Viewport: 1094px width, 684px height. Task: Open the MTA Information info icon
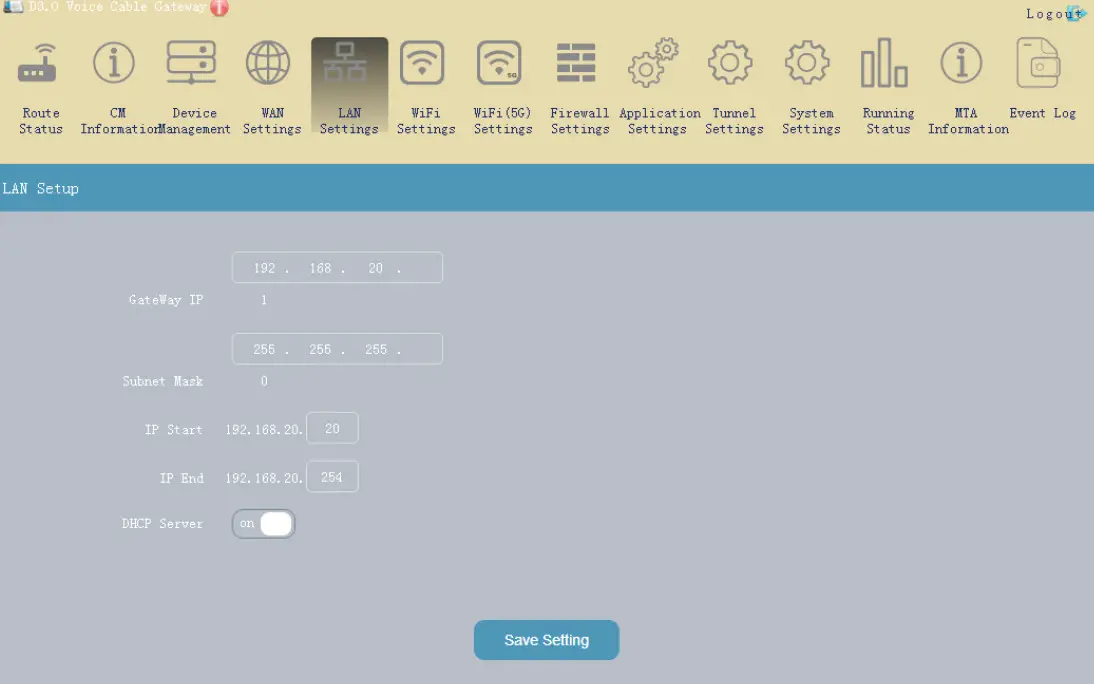pyautogui.click(x=961, y=62)
